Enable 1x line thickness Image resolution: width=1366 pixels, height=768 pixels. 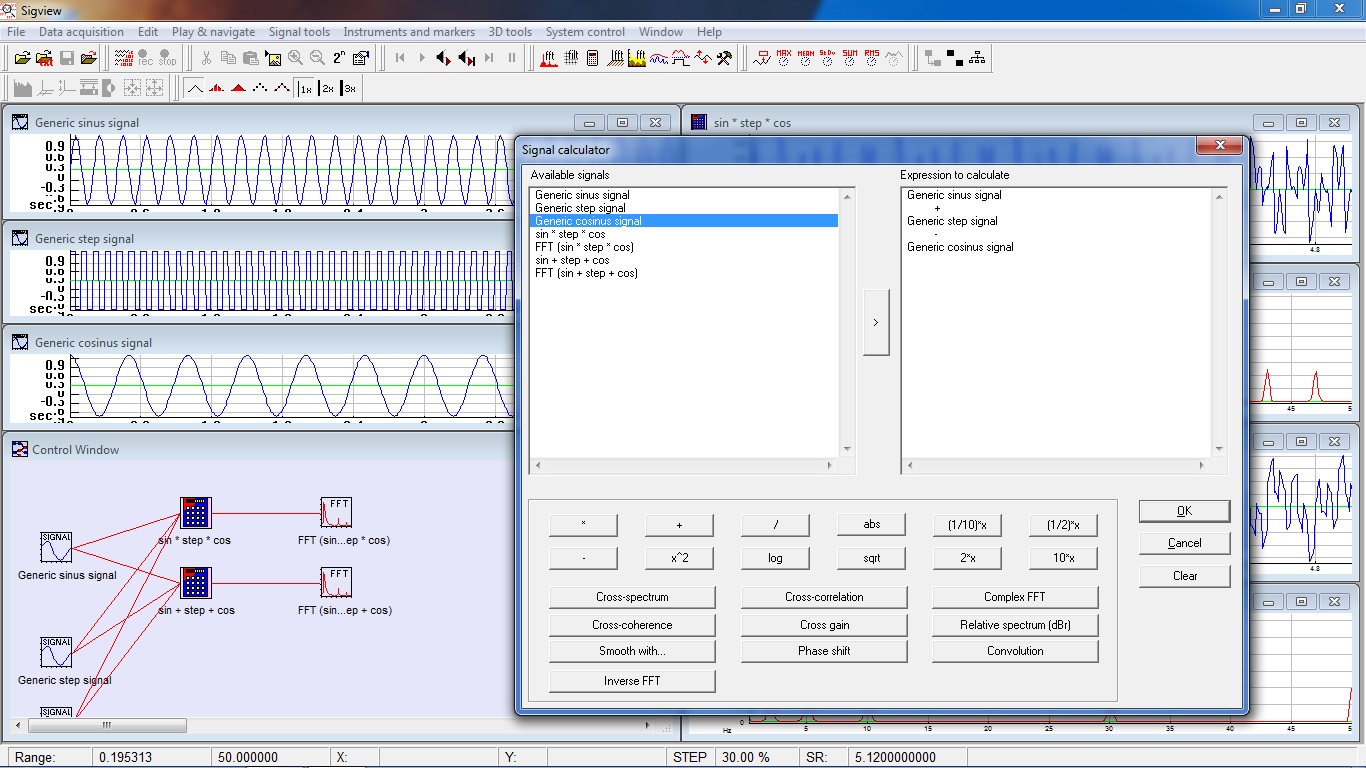(305, 89)
